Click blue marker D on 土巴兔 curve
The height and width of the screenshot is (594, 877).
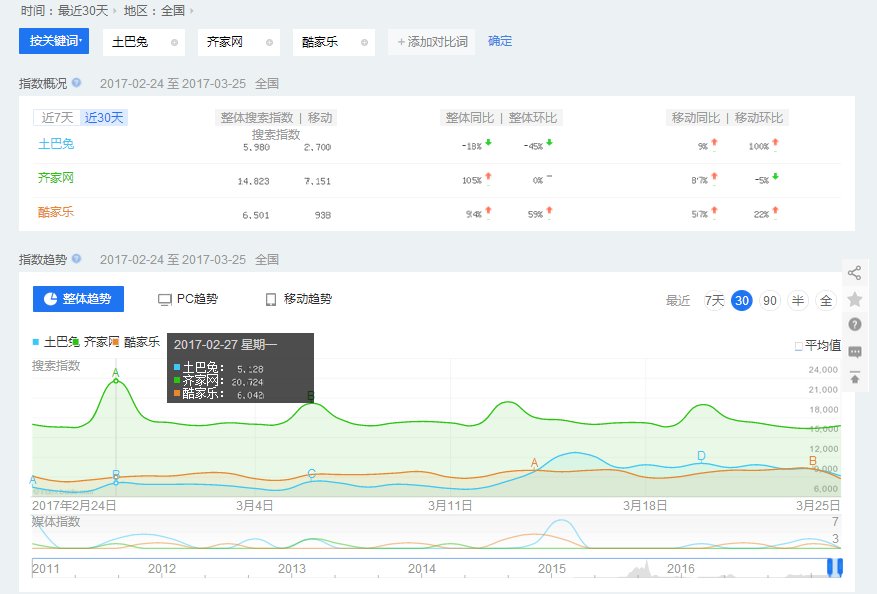(701, 456)
